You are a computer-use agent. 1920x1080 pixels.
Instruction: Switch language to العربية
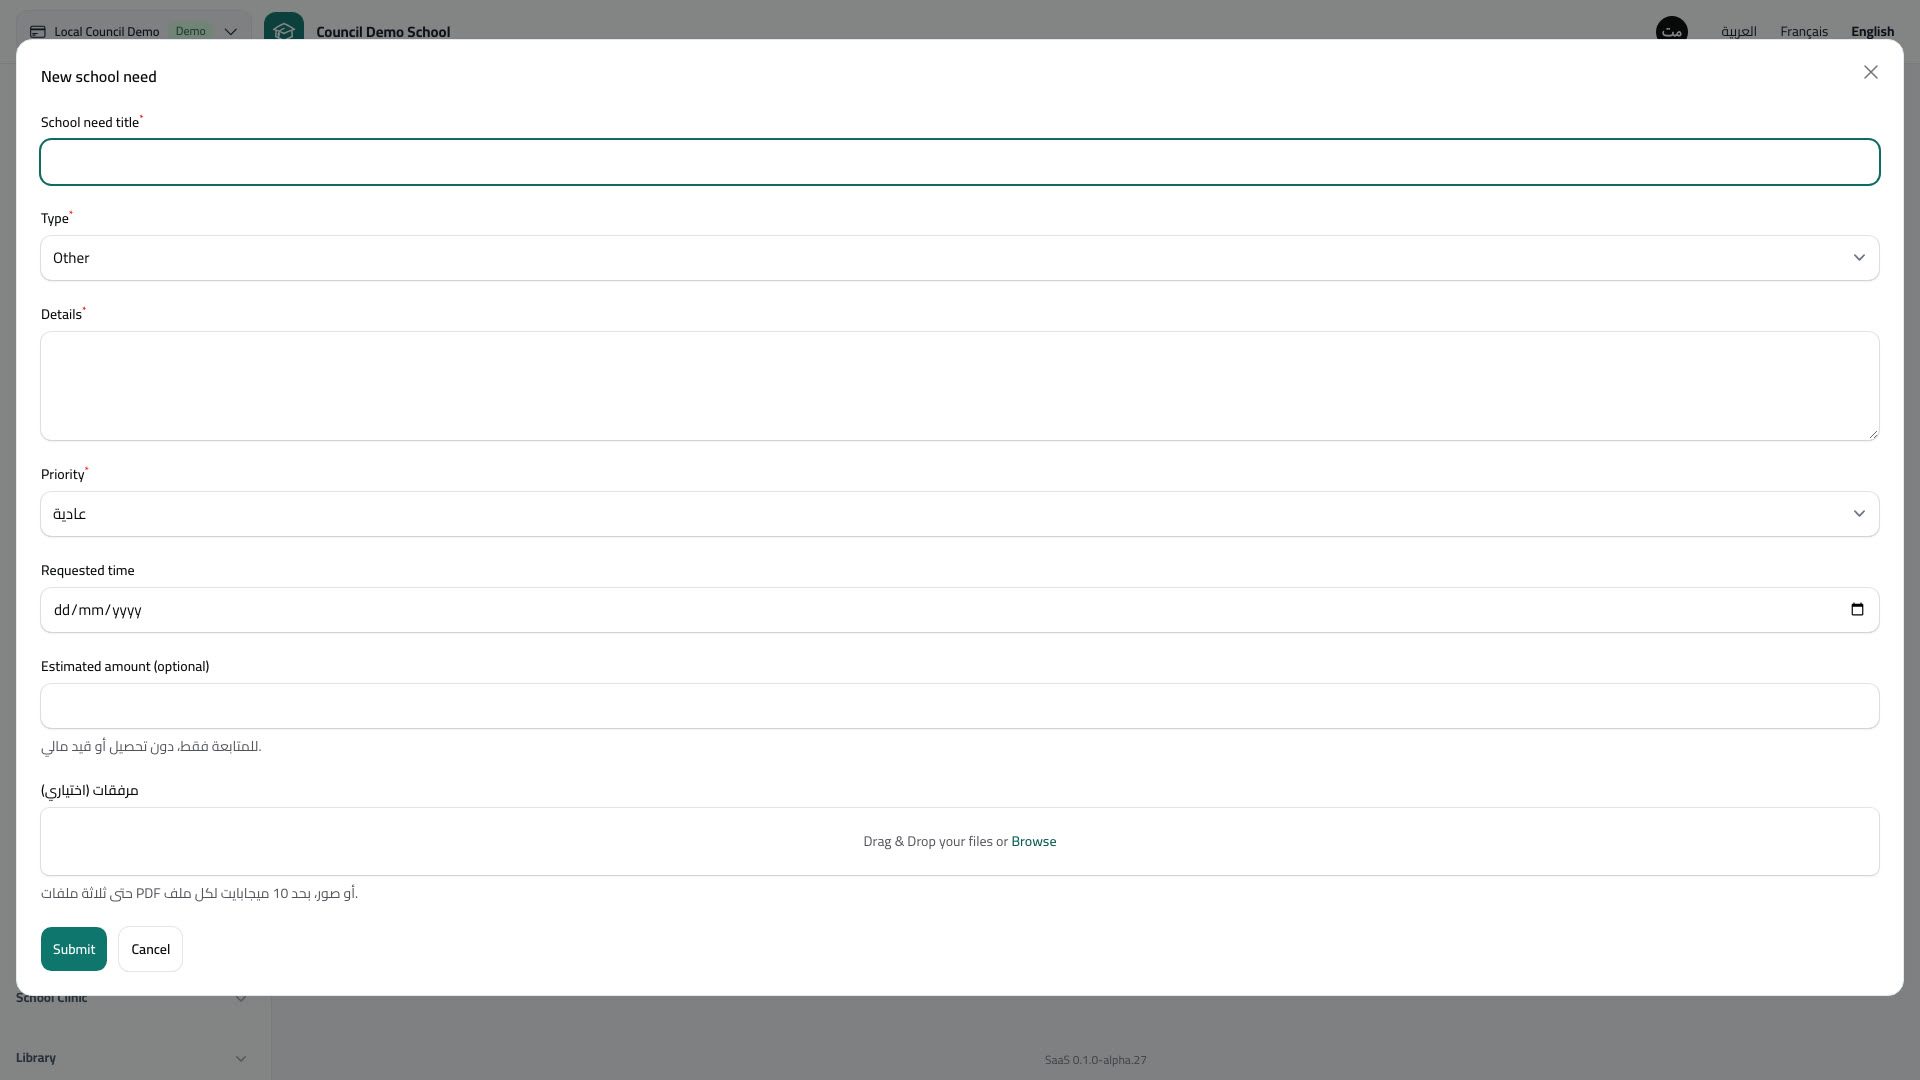coord(1739,32)
